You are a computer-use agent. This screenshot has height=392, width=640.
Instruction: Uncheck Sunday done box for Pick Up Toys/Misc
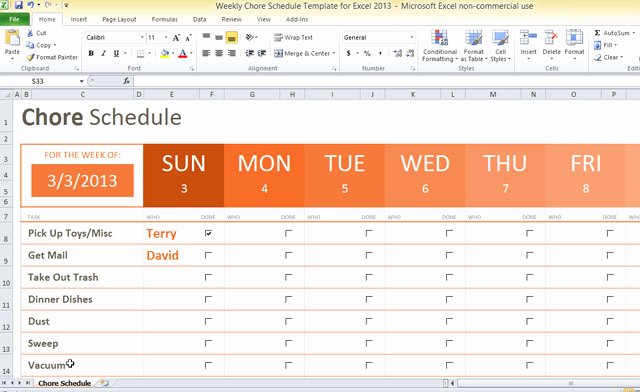pos(208,233)
